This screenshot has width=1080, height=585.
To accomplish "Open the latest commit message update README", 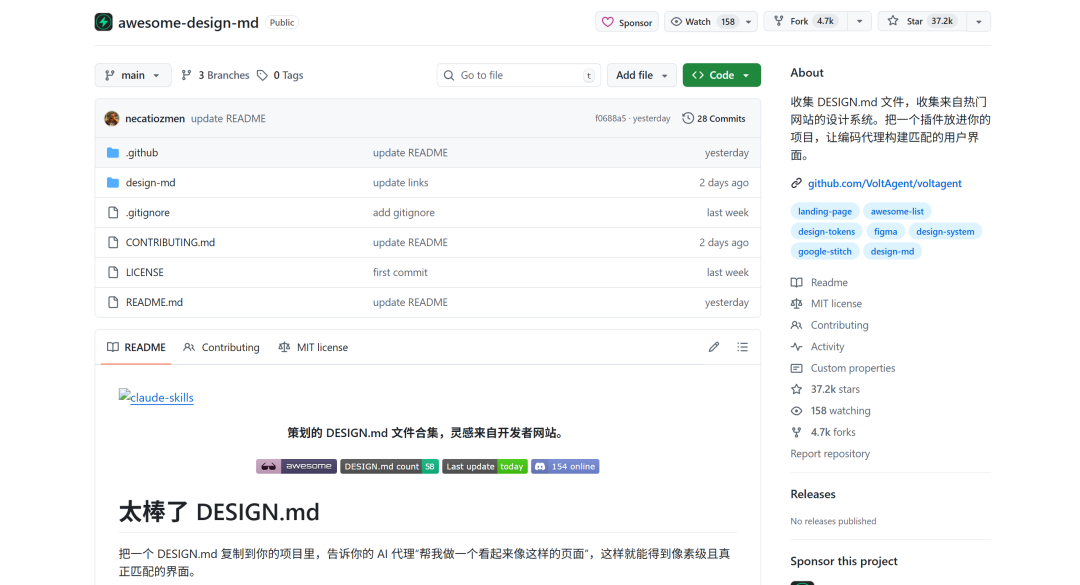I will tap(228, 119).
